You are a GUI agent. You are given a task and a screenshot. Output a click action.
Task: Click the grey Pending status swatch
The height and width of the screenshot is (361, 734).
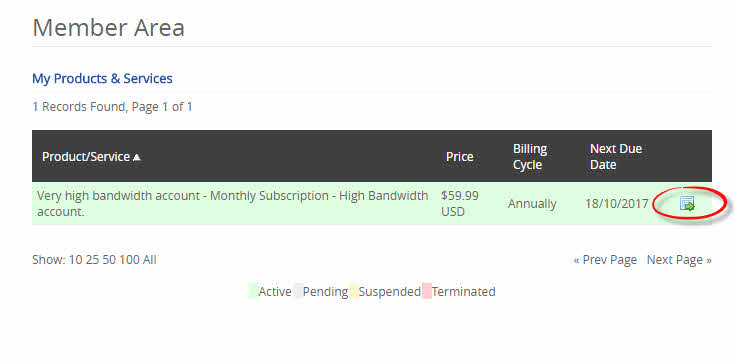[298, 291]
